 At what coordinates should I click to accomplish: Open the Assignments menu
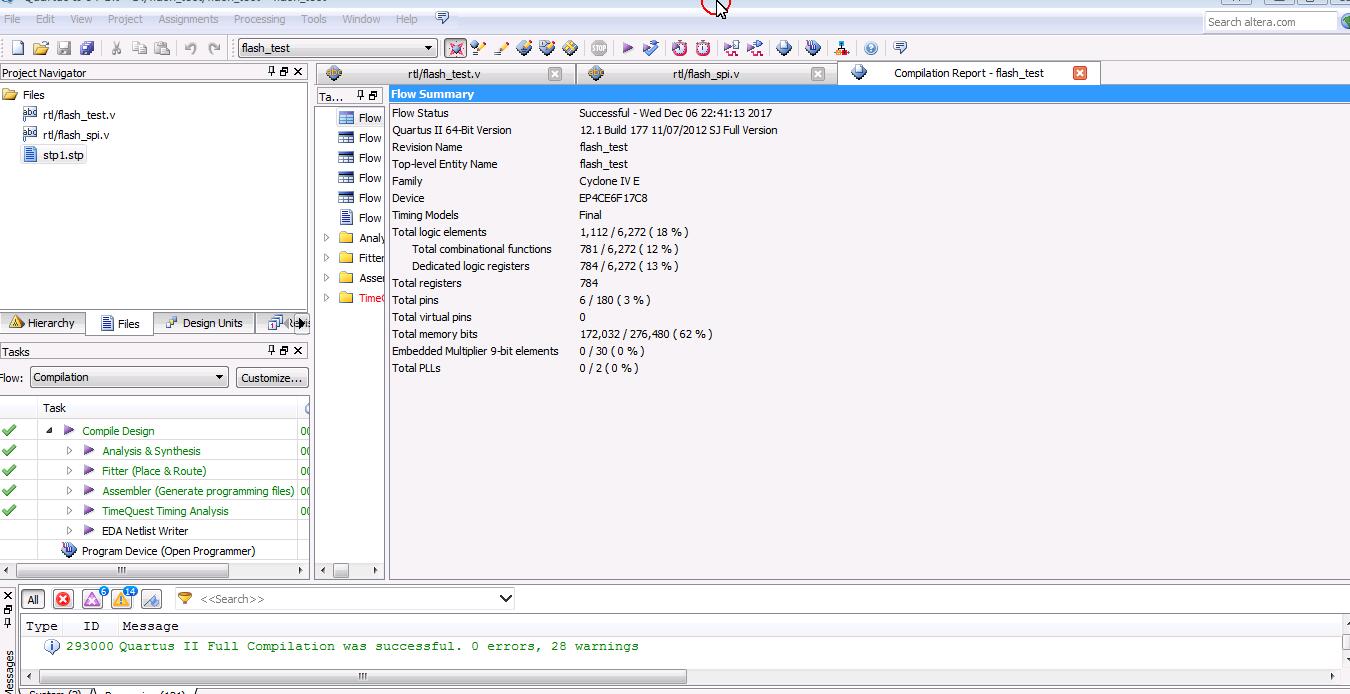click(x=188, y=19)
